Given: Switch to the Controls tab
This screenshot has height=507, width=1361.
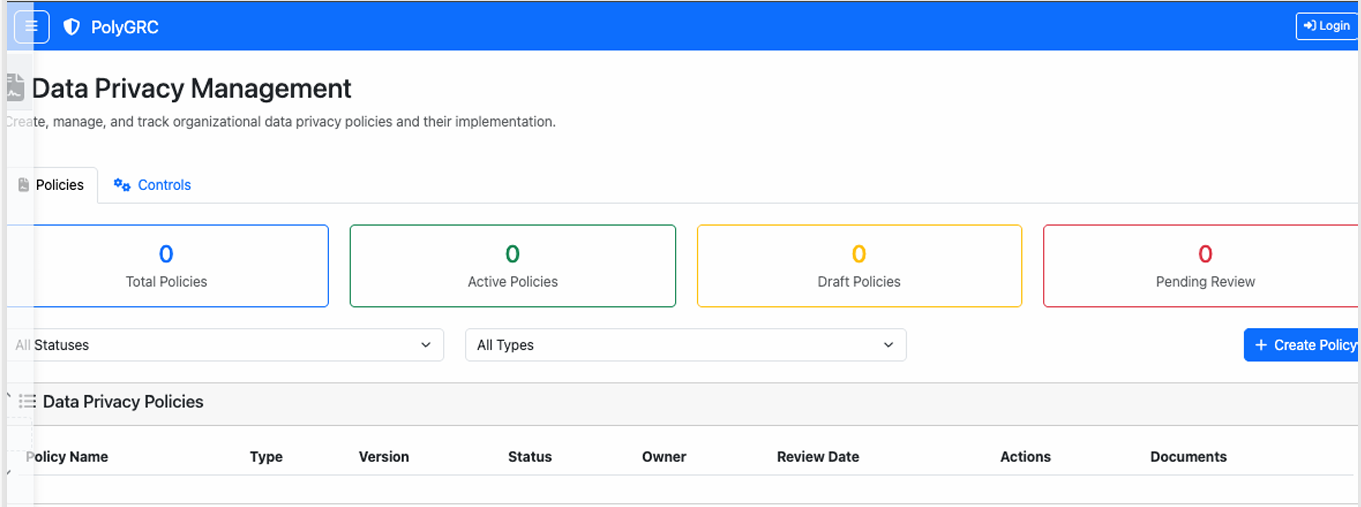Looking at the screenshot, I should pos(152,185).
